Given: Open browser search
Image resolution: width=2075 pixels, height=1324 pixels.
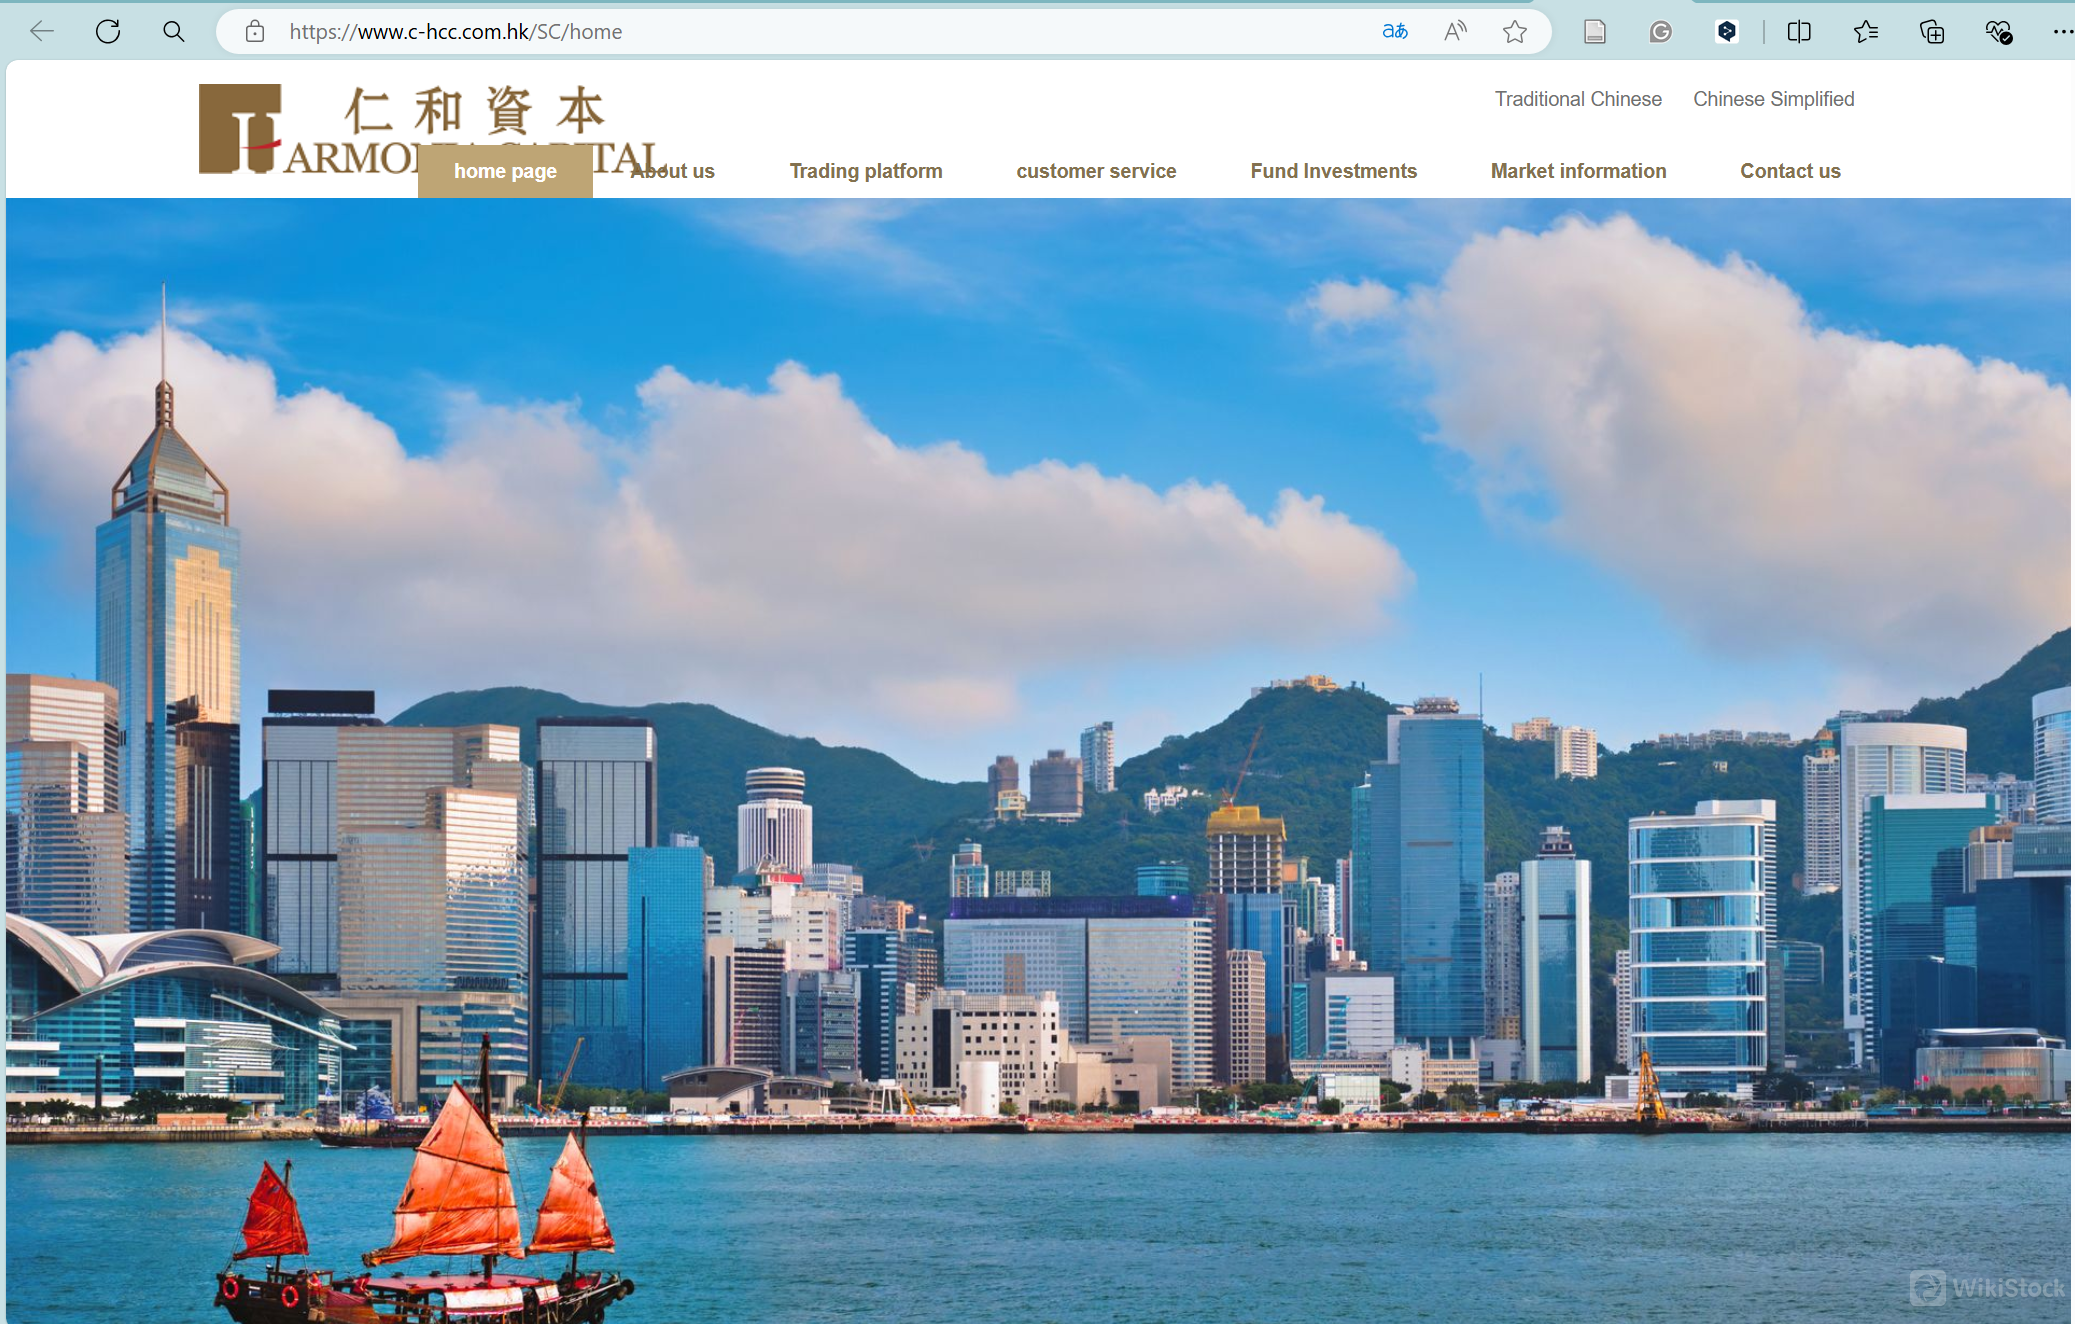Looking at the screenshot, I should (x=173, y=31).
